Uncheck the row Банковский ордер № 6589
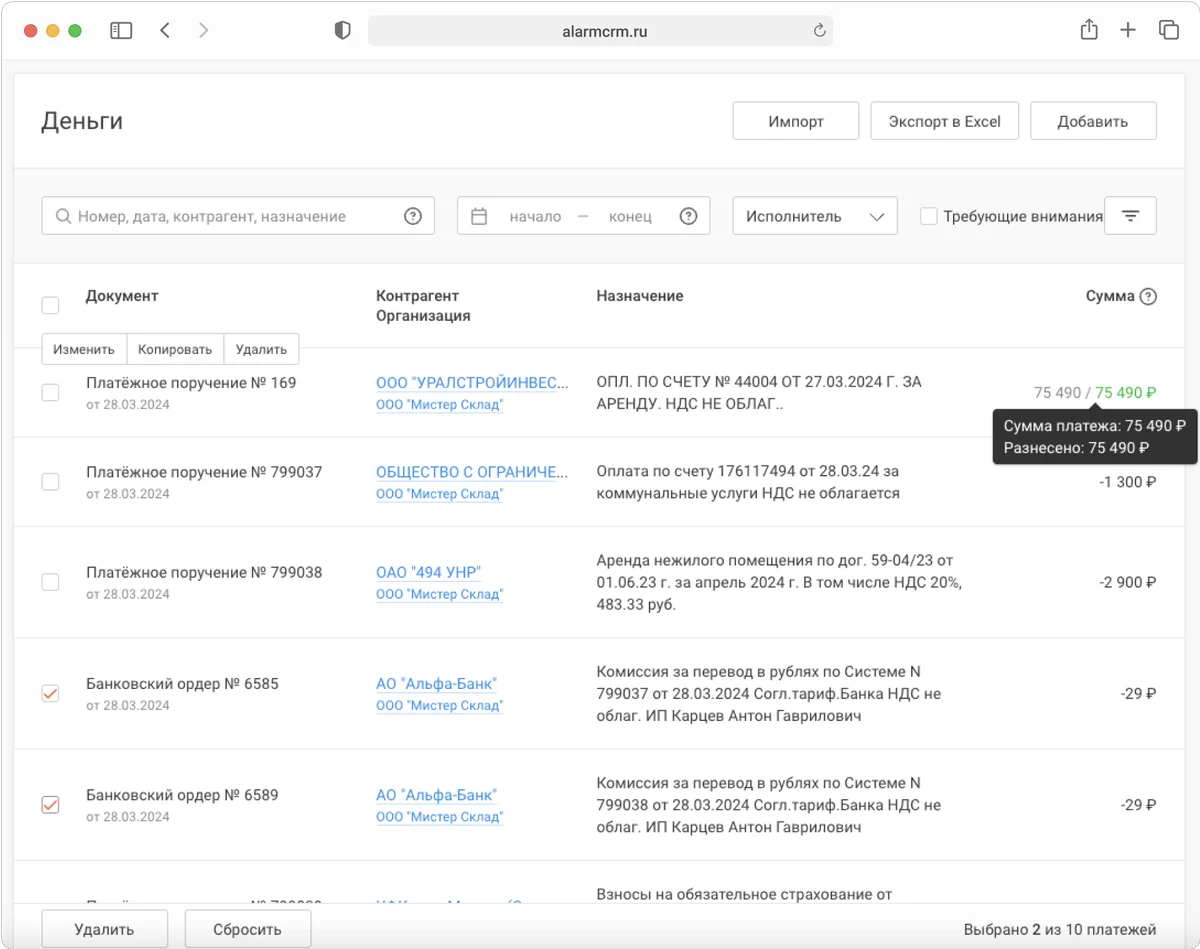Image resolution: width=1200 pixels, height=949 pixels. [50, 804]
